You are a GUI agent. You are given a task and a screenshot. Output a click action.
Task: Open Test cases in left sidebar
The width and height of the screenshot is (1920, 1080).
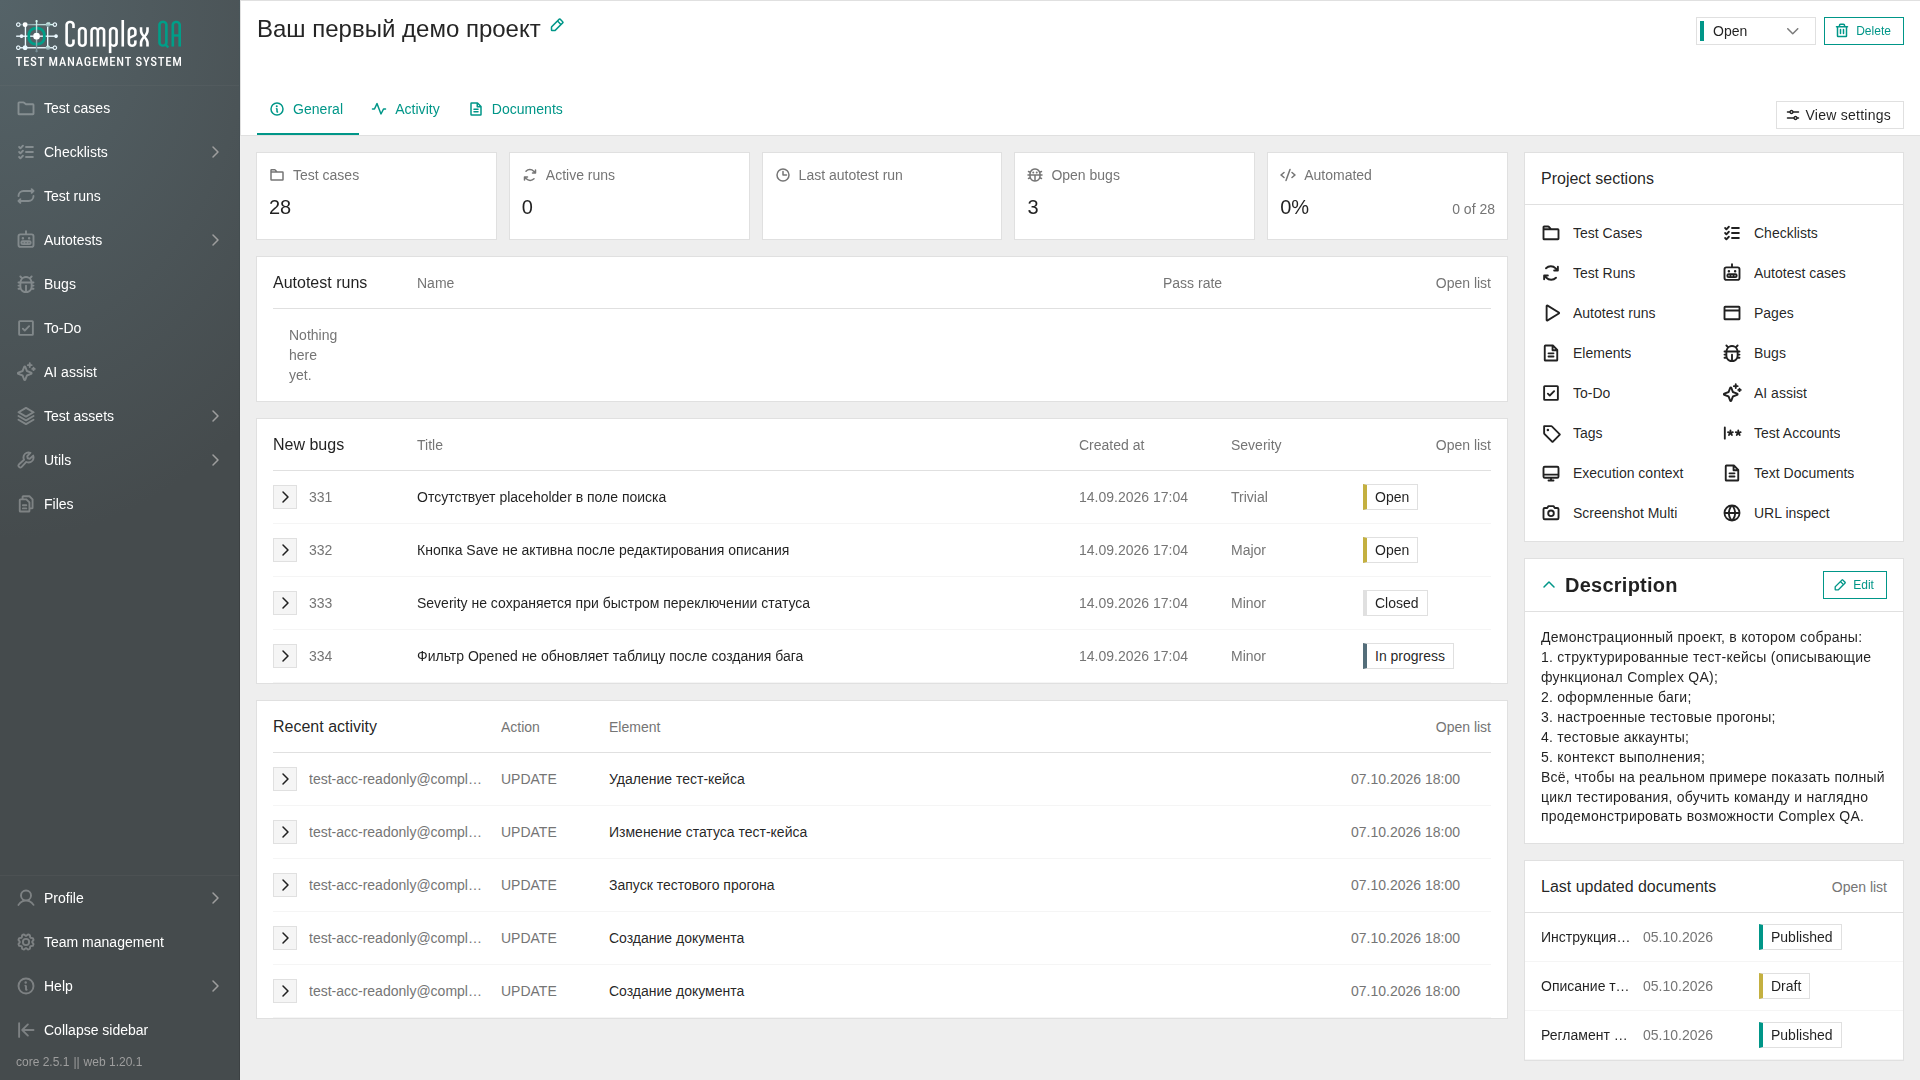pos(120,108)
